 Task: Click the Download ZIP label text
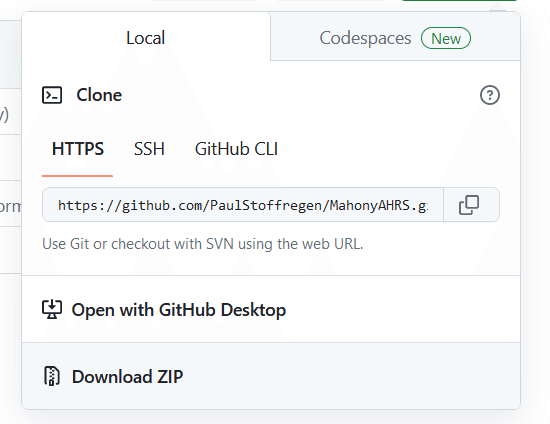point(128,377)
